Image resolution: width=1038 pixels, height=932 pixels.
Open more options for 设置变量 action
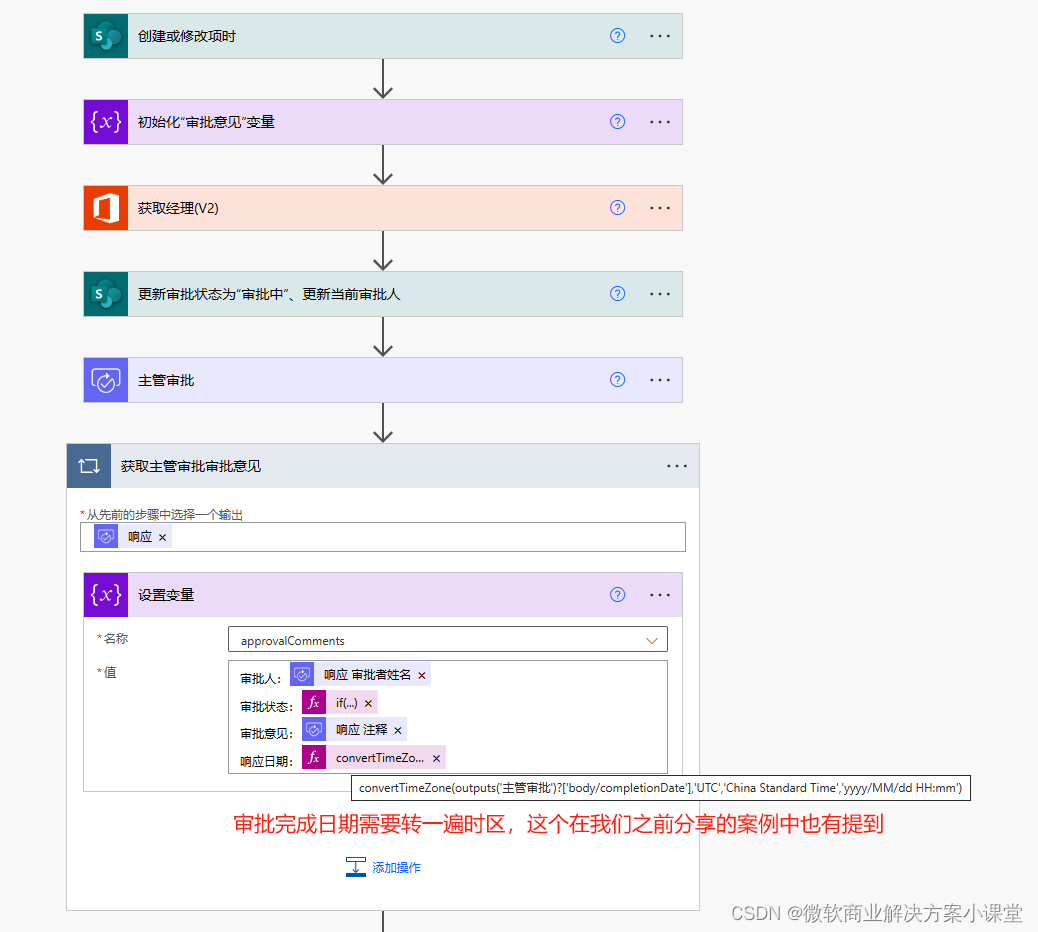coord(659,594)
